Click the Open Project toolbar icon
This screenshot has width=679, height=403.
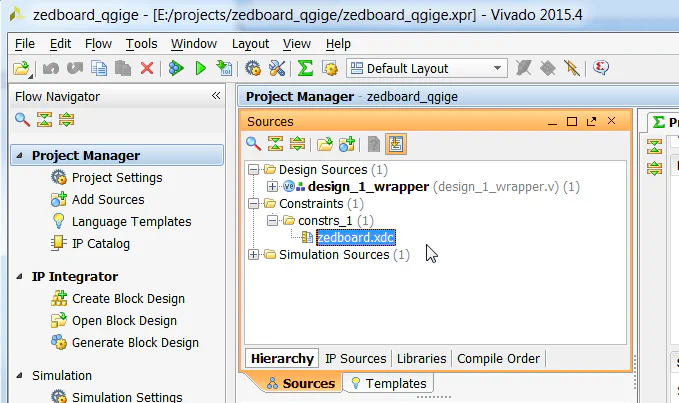coord(21,68)
